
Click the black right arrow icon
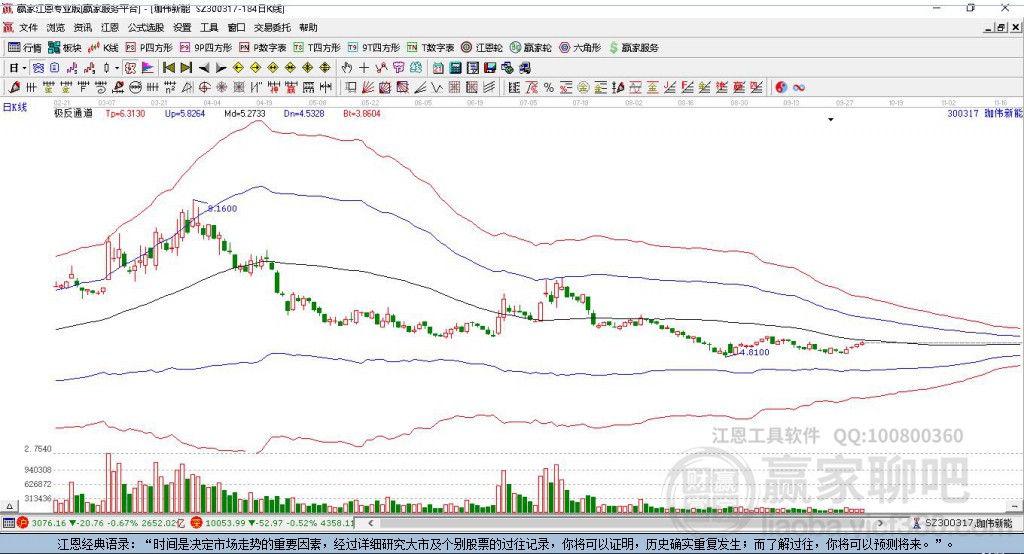click(221, 68)
